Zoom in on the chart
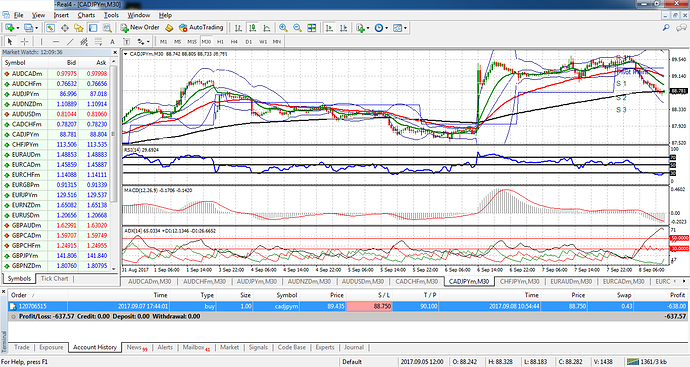 283,28
